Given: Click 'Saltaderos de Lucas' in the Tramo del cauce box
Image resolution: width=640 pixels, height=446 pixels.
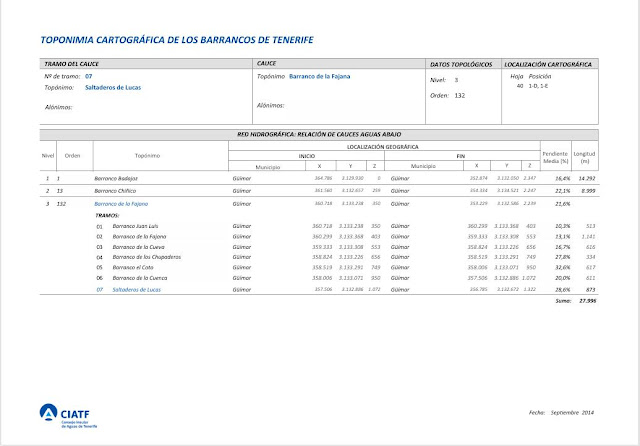Looking at the screenshot, I should (x=113, y=87).
